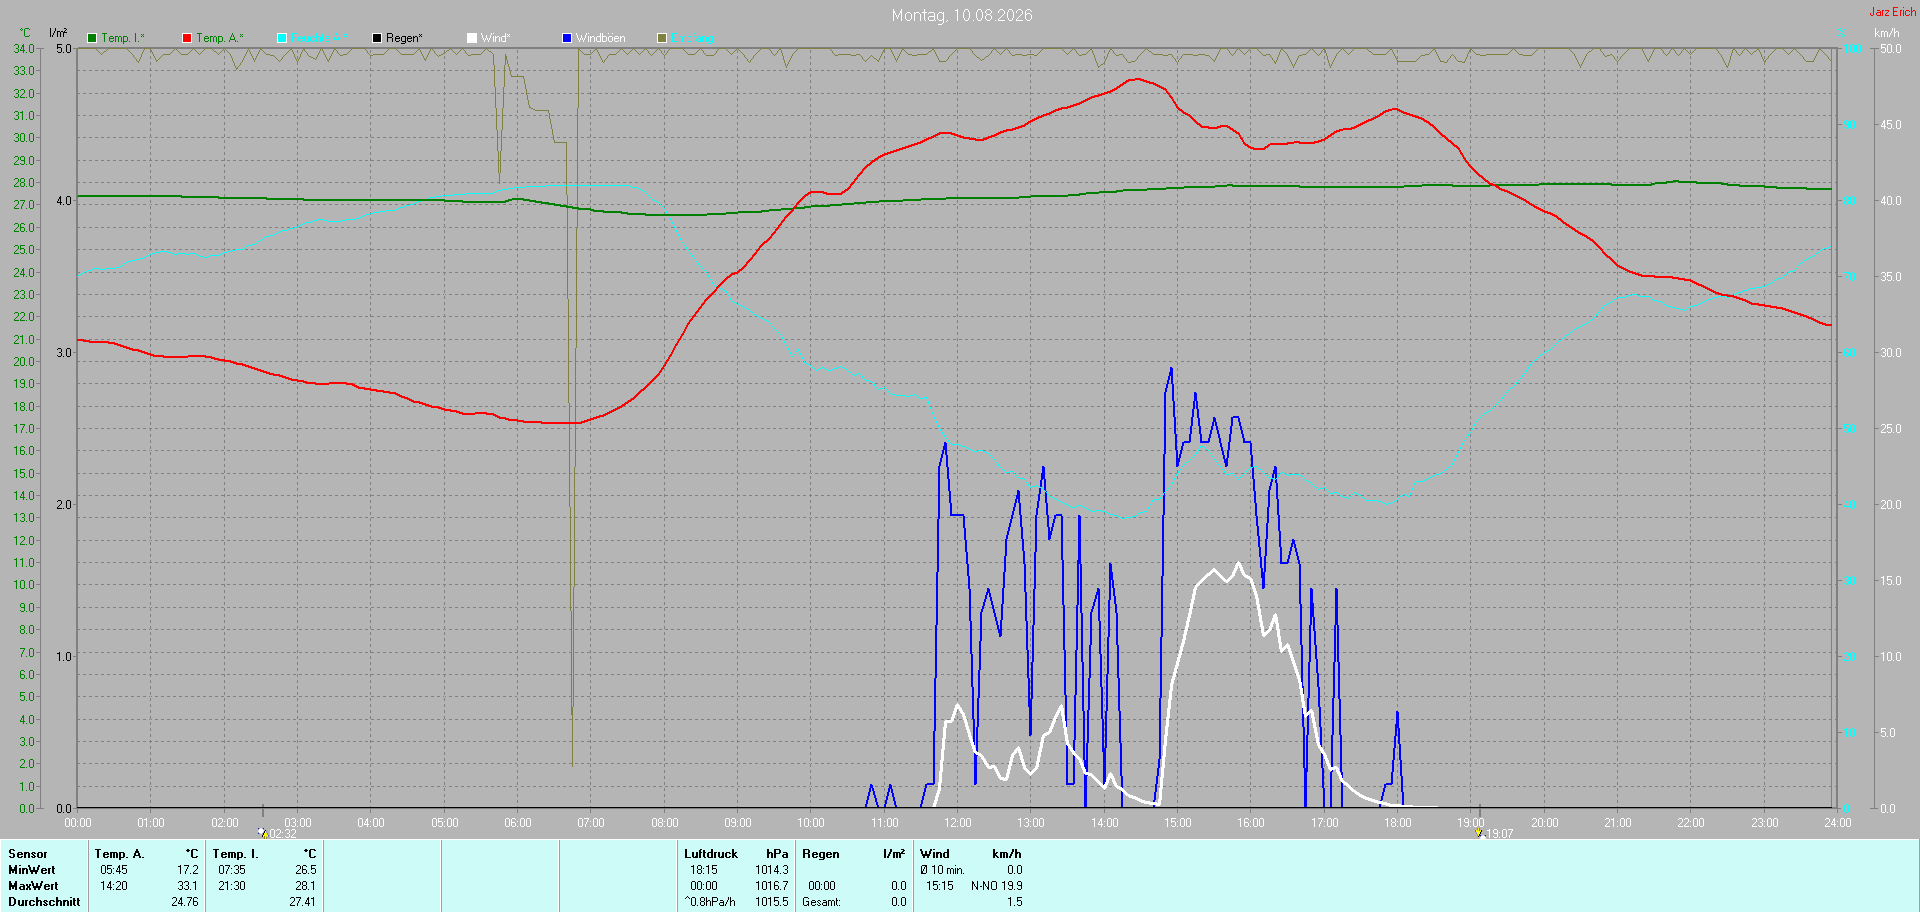
Task: Click the Temp. A. minimum value 17.2
Action: 188,870
